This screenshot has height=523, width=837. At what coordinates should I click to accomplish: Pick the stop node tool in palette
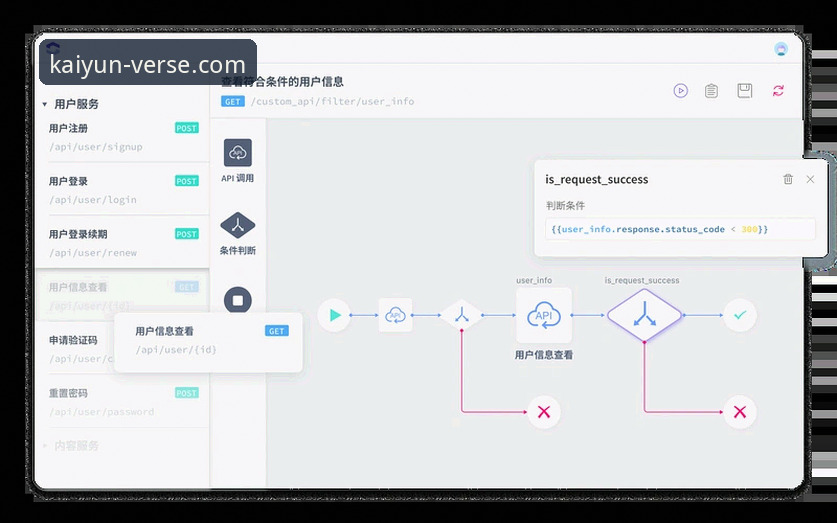point(238,300)
